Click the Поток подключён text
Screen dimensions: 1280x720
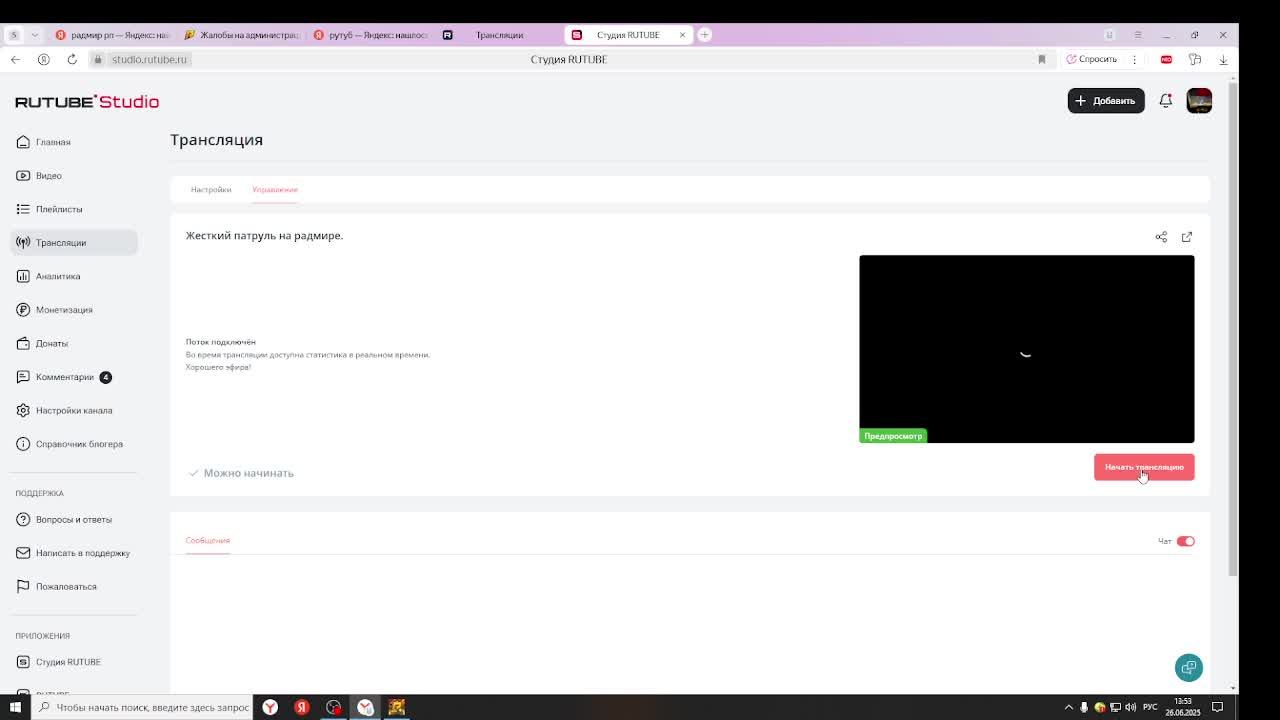point(221,342)
